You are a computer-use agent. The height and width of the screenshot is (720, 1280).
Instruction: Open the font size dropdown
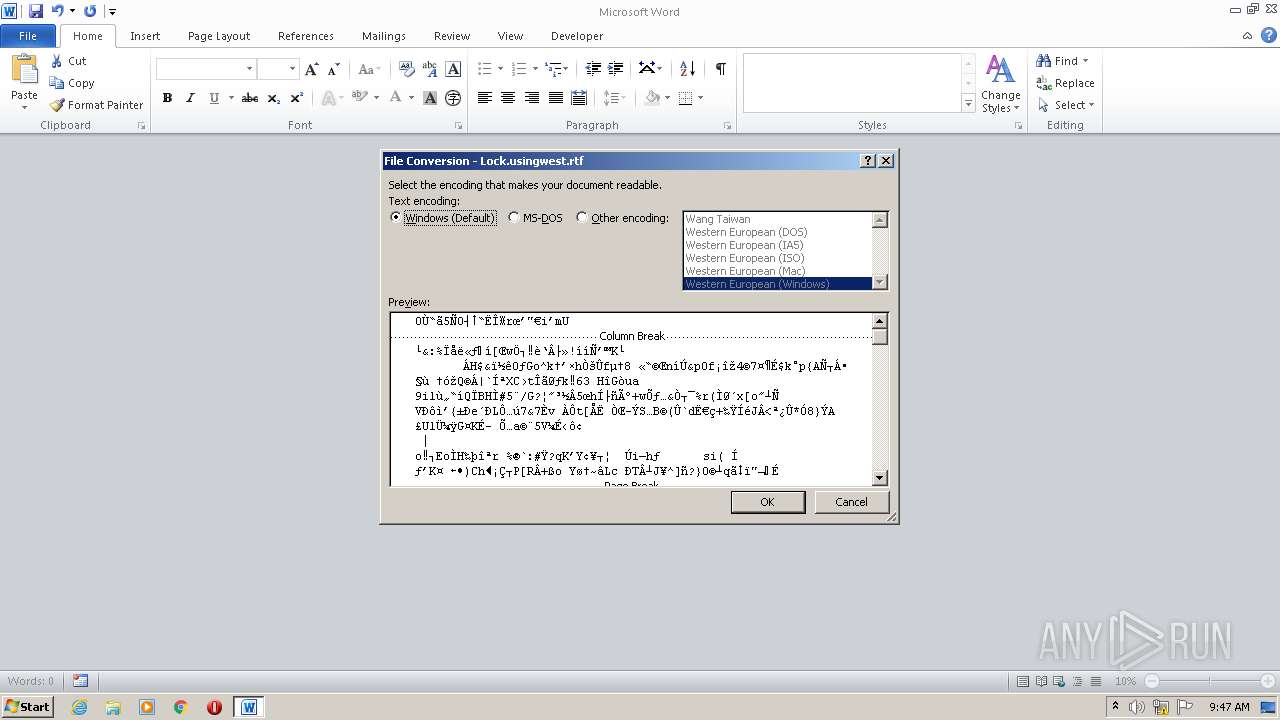click(x=292, y=69)
